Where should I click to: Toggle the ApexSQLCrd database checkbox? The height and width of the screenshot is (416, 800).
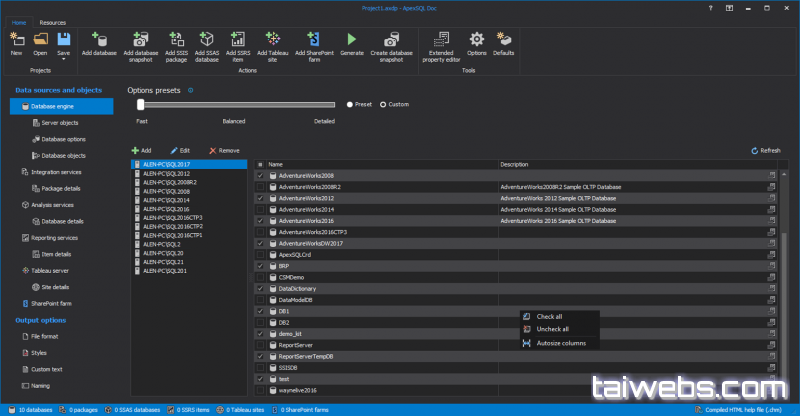pos(261,254)
